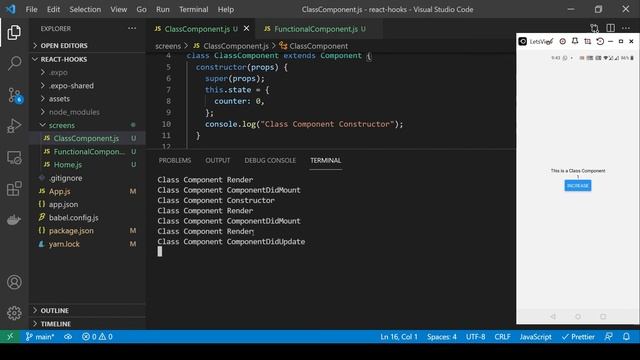Viewport: 640px width, 360px height.
Task: Expand the Outline section
Action: coord(87,311)
